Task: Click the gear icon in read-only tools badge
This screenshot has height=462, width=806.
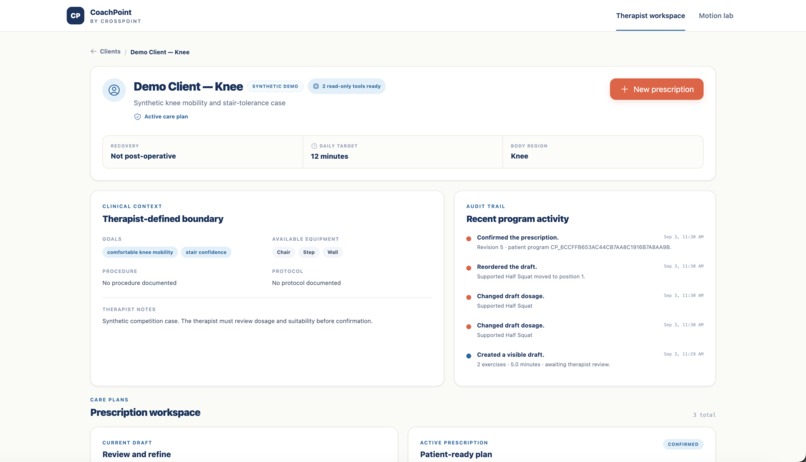Action: (316, 86)
